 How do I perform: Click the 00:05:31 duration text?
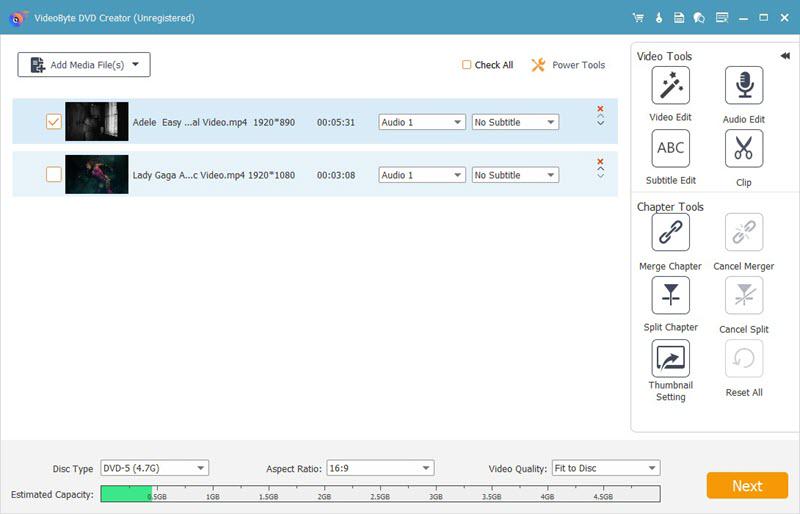click(336, 123)
